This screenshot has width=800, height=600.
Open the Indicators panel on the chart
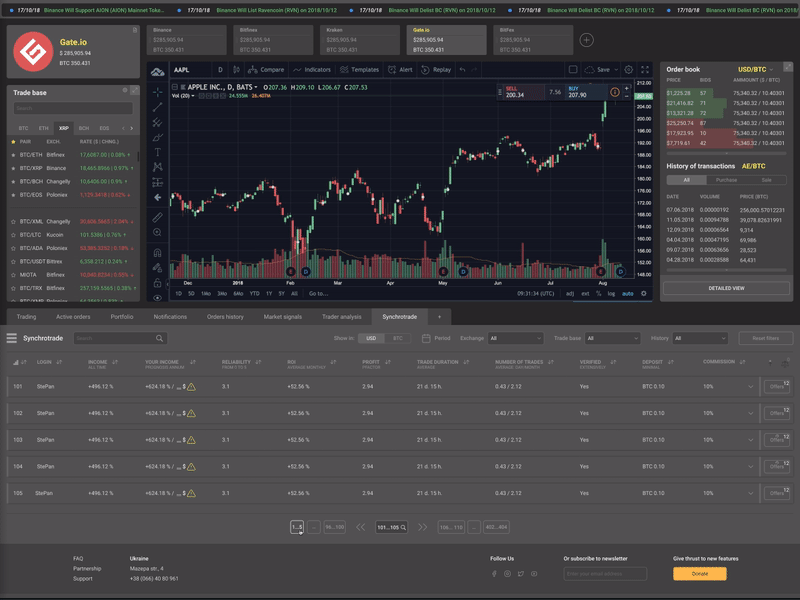click(313, 70)
